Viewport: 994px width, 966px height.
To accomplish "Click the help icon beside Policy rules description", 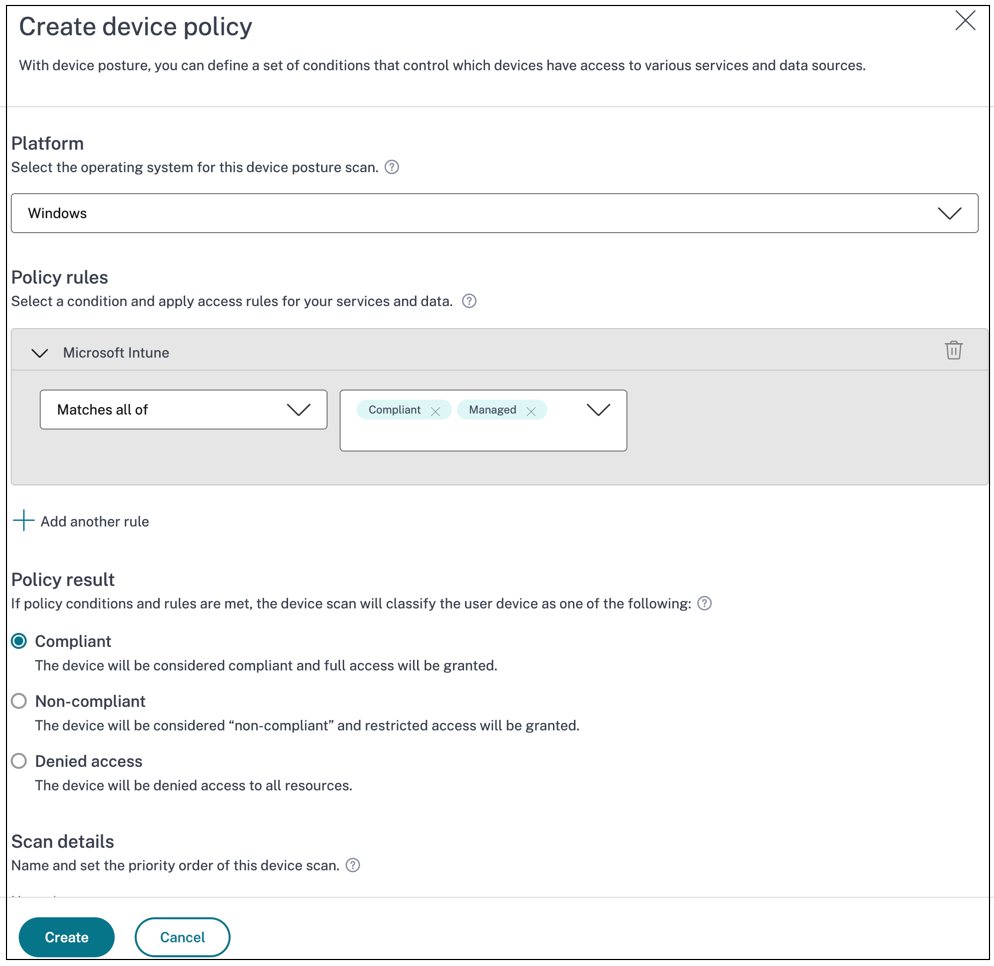I will click(469, 301).
